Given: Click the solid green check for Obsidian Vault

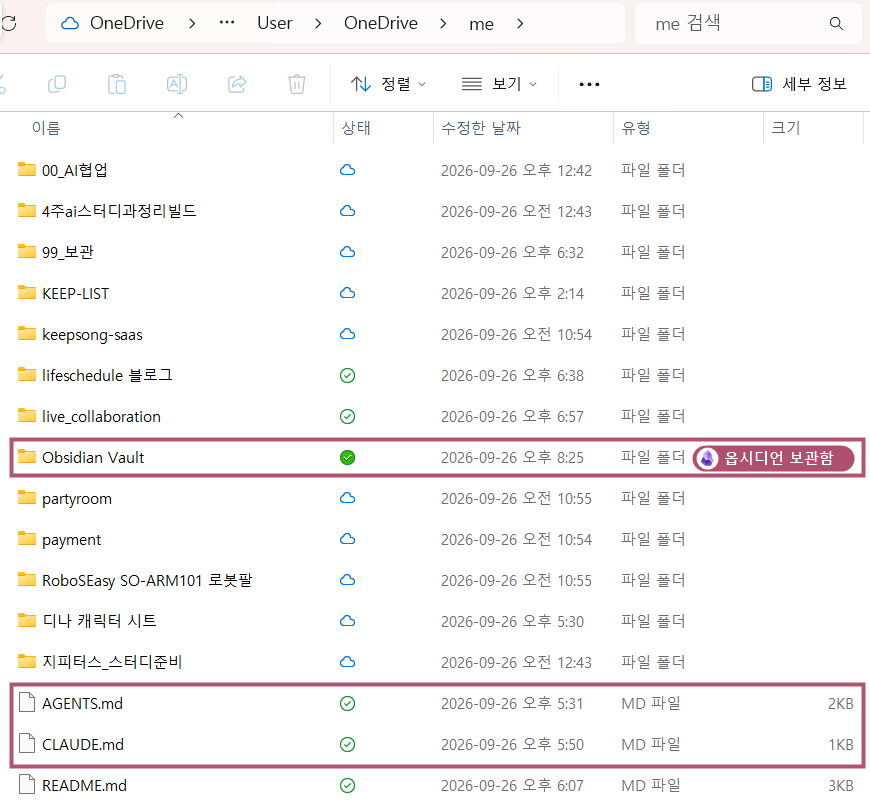Looking at the screenshot, I should click(347, 458).
